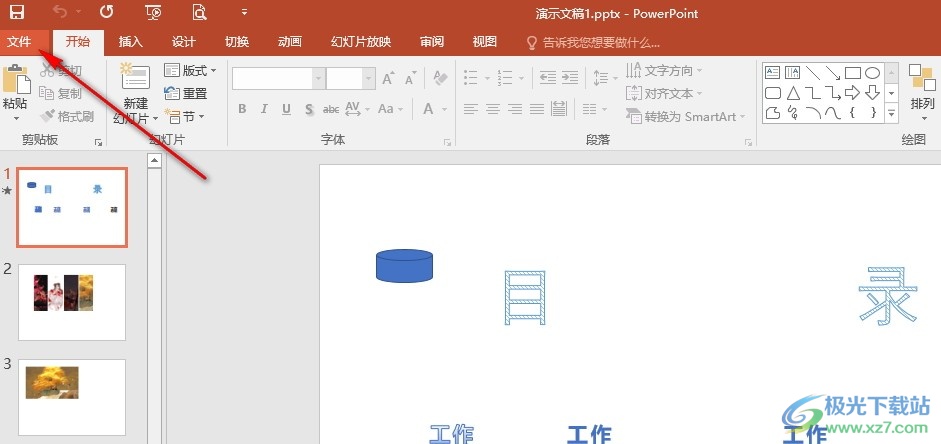Click the Reset (重置) slide icon
This screenshot has height=444, width=941.
pyautogui.click(x=186, y=93)
